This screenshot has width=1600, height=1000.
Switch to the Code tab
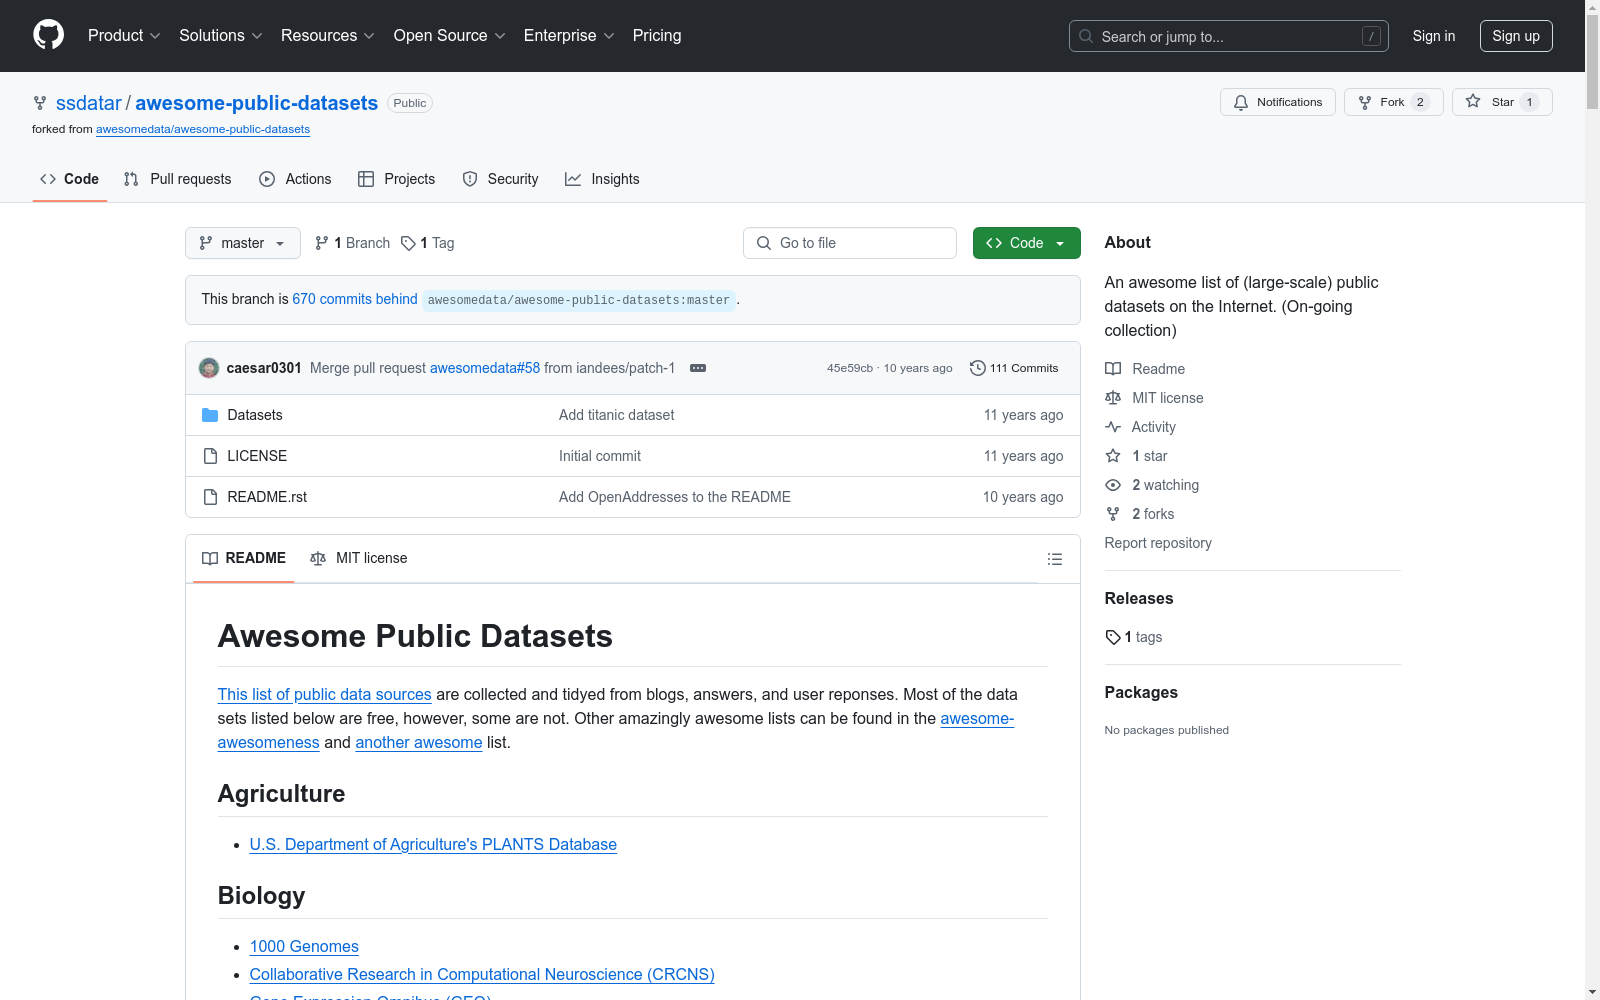coord(70,179)
